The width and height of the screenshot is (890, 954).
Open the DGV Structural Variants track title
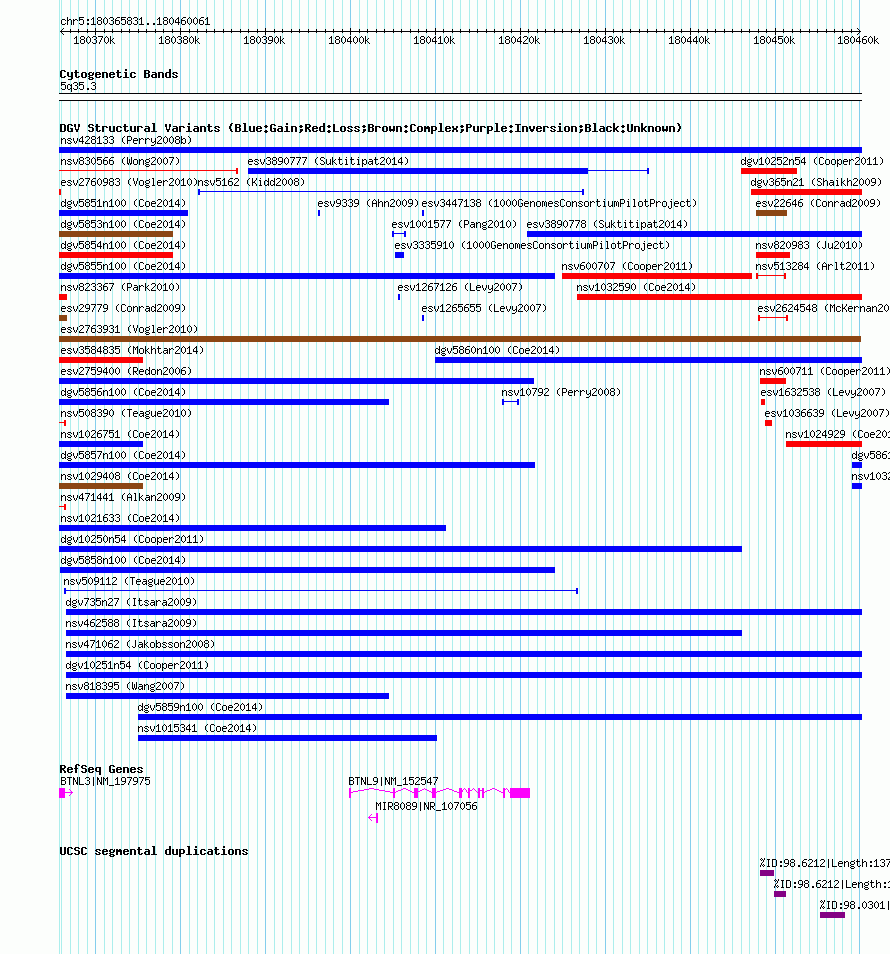(370, 128)
